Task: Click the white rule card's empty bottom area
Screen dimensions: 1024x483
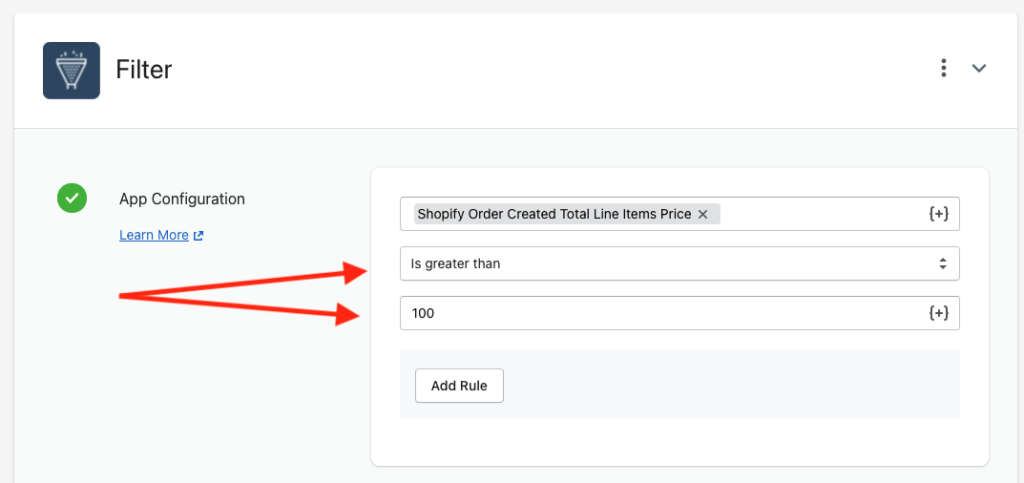Action: [679, 442]
